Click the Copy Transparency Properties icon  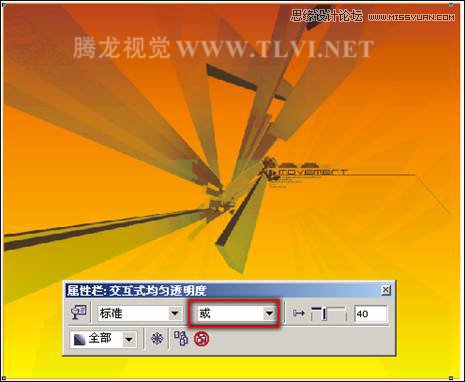pyautogui.click(x=181, y=338)
